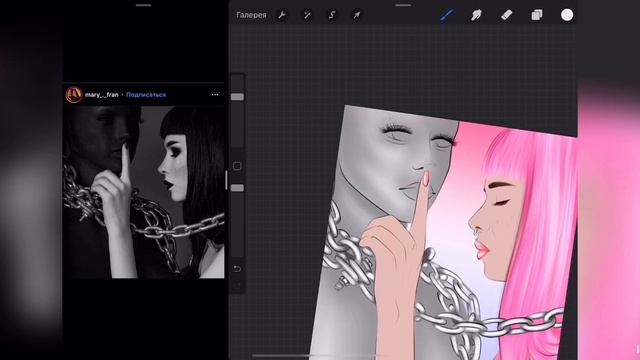Open mary._.fran profile avatar
Screen dimensions: 640x360
click(74, 95)
